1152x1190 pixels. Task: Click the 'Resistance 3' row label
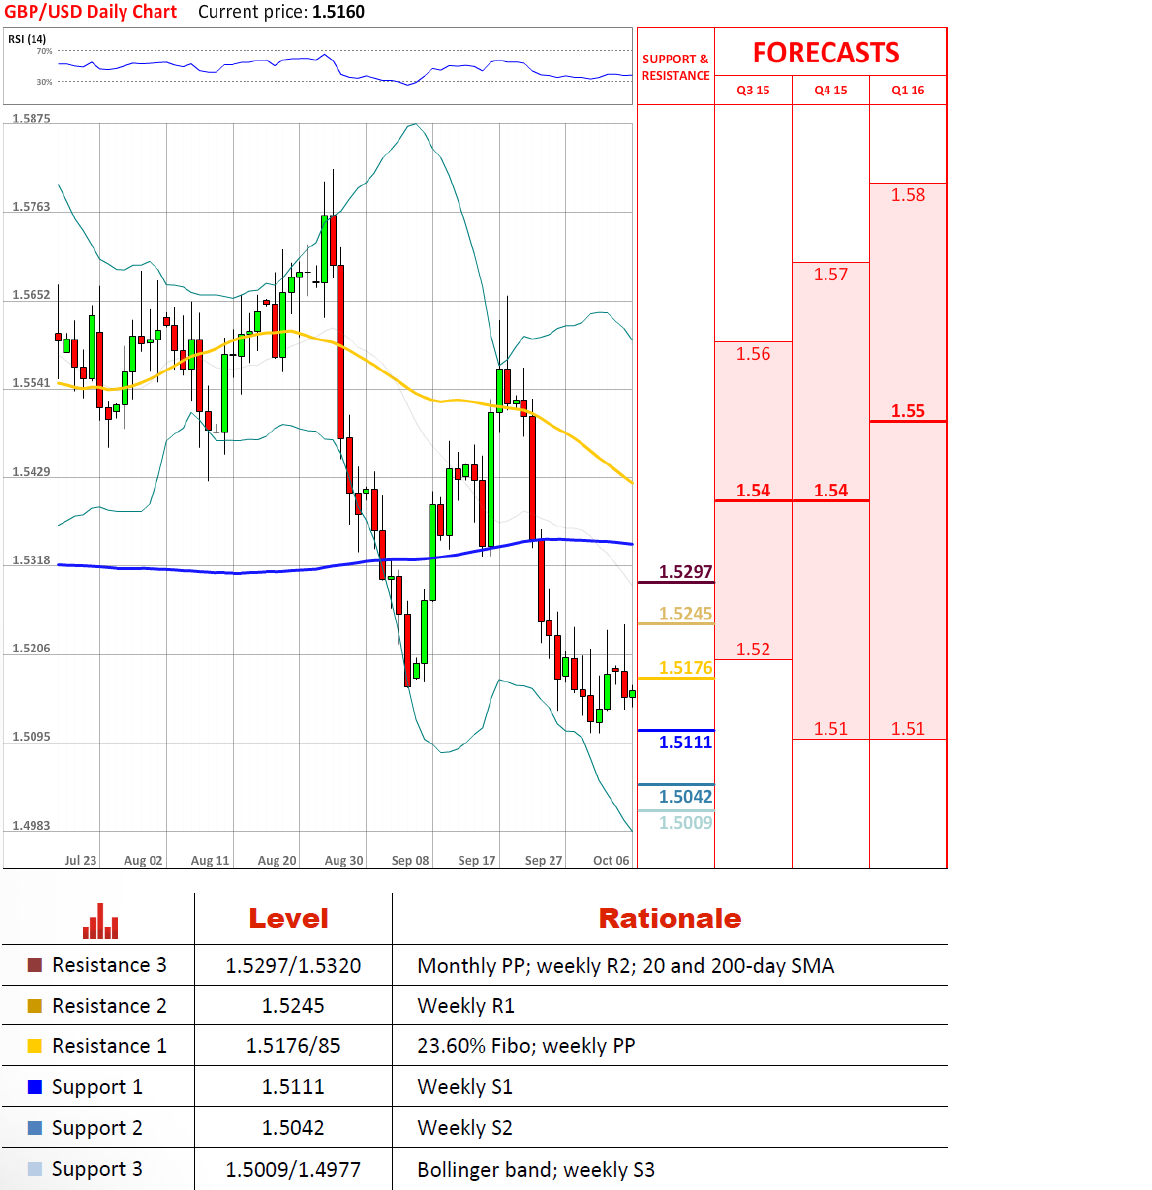[x=109, y=965]
